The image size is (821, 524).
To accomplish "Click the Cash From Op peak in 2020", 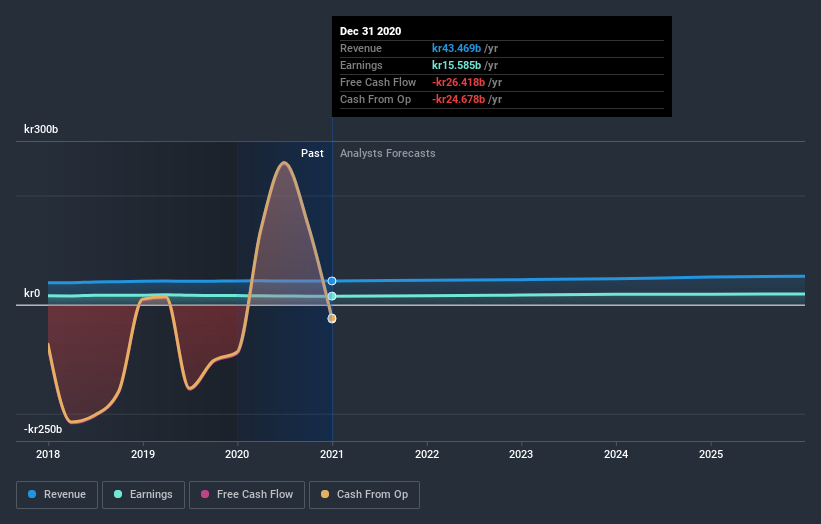I will coord(284,162).
